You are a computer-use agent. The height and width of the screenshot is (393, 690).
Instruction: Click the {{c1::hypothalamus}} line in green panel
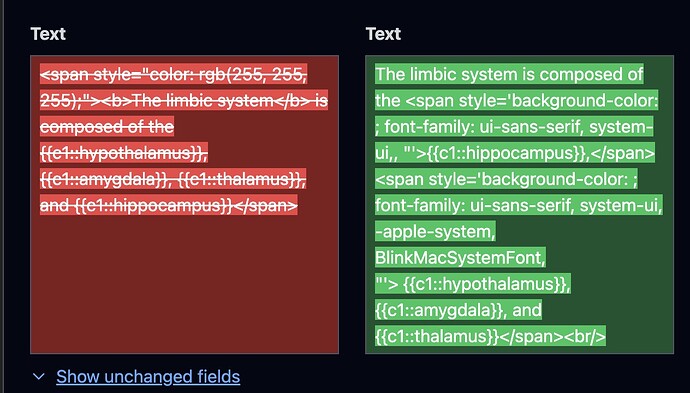click(473, 284)
